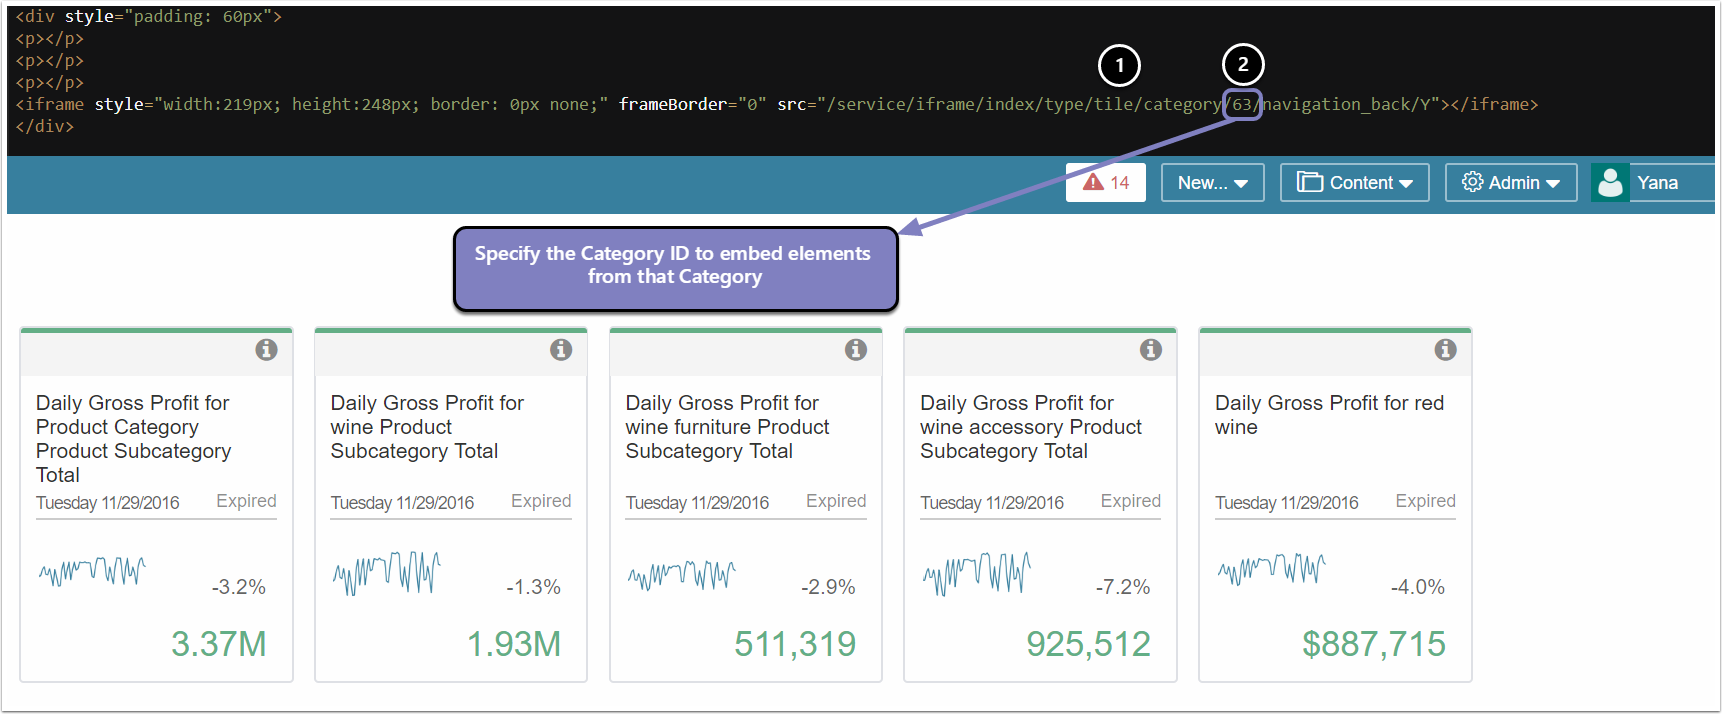Show info for wine accessory tile
This screenshot has height=714, width=1722.
click(x=1151, y=350)
